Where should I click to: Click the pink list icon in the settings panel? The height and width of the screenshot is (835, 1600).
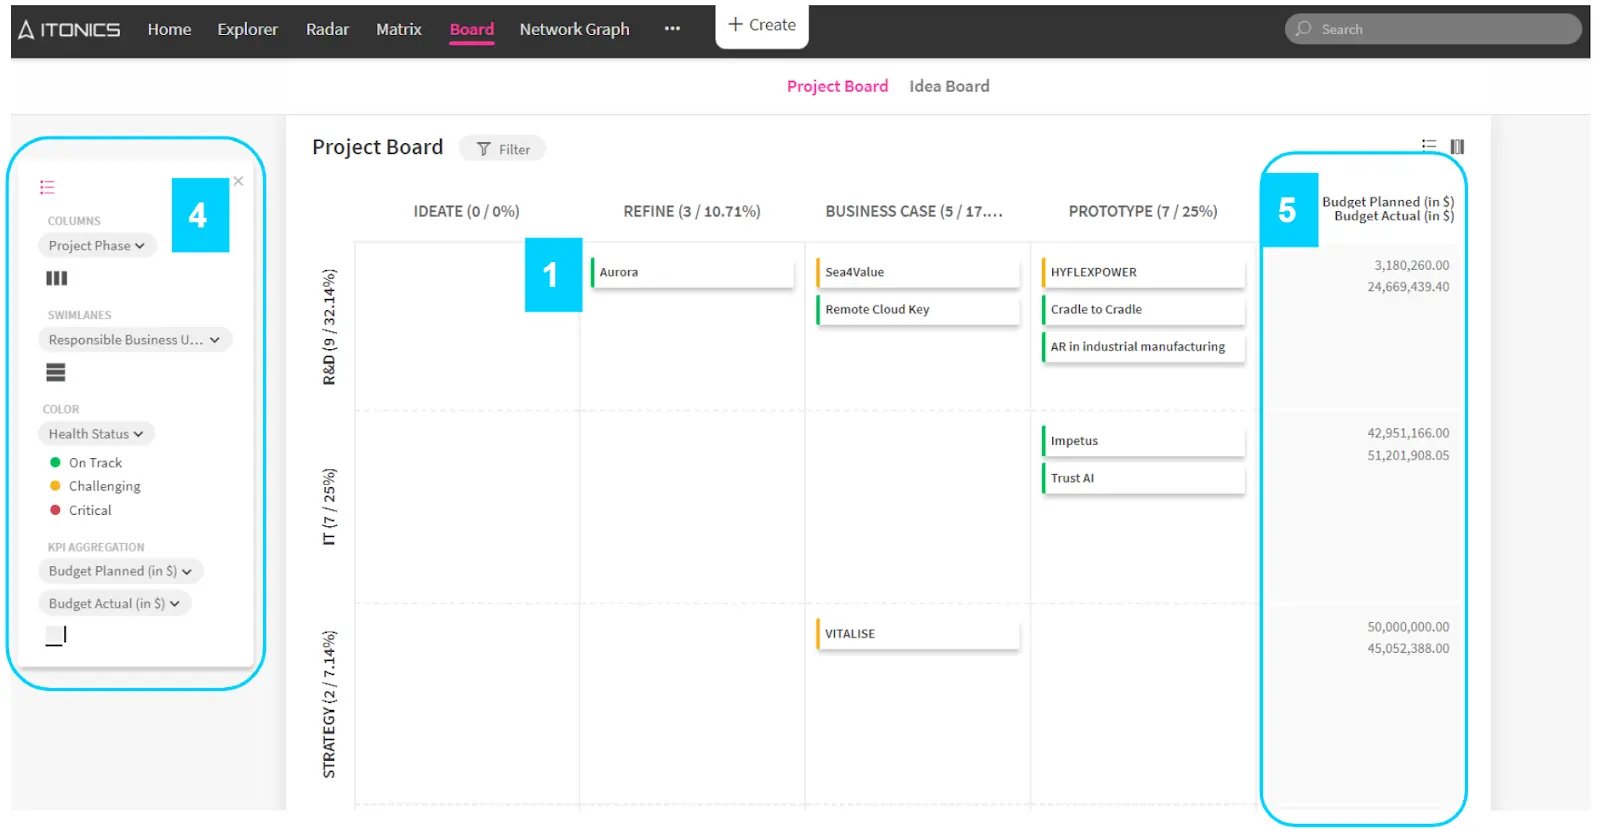click(x=47, y=187)
